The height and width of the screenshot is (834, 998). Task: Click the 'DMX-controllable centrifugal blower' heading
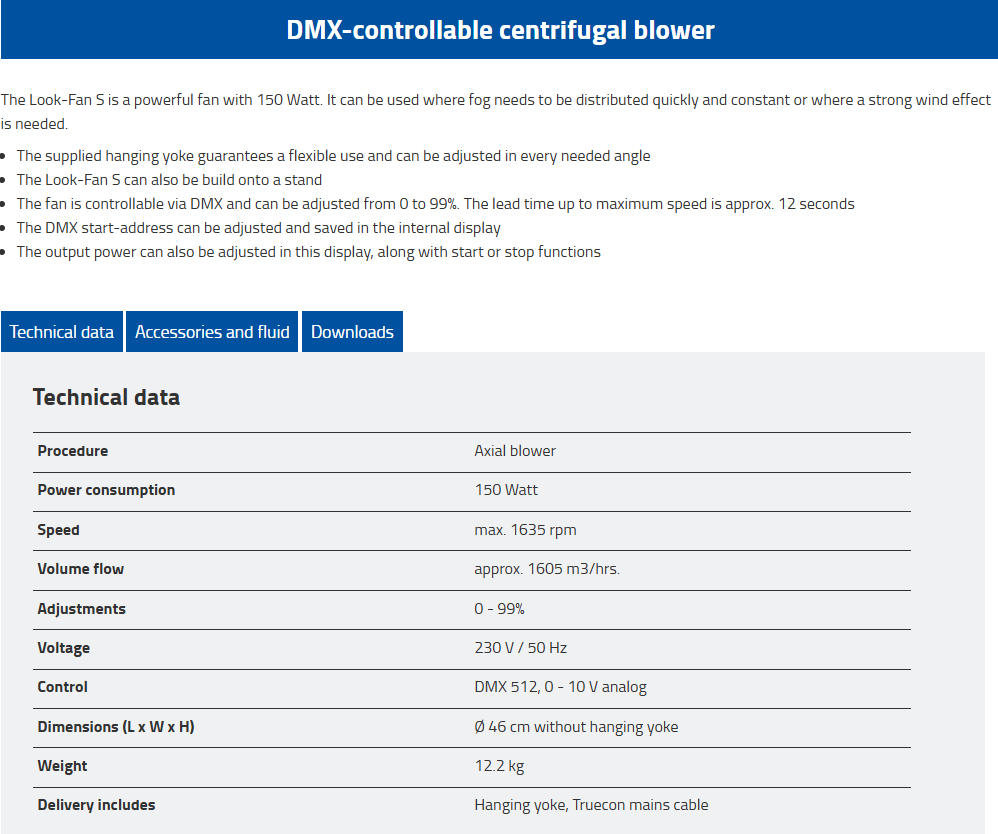click(x=500, y=30)
